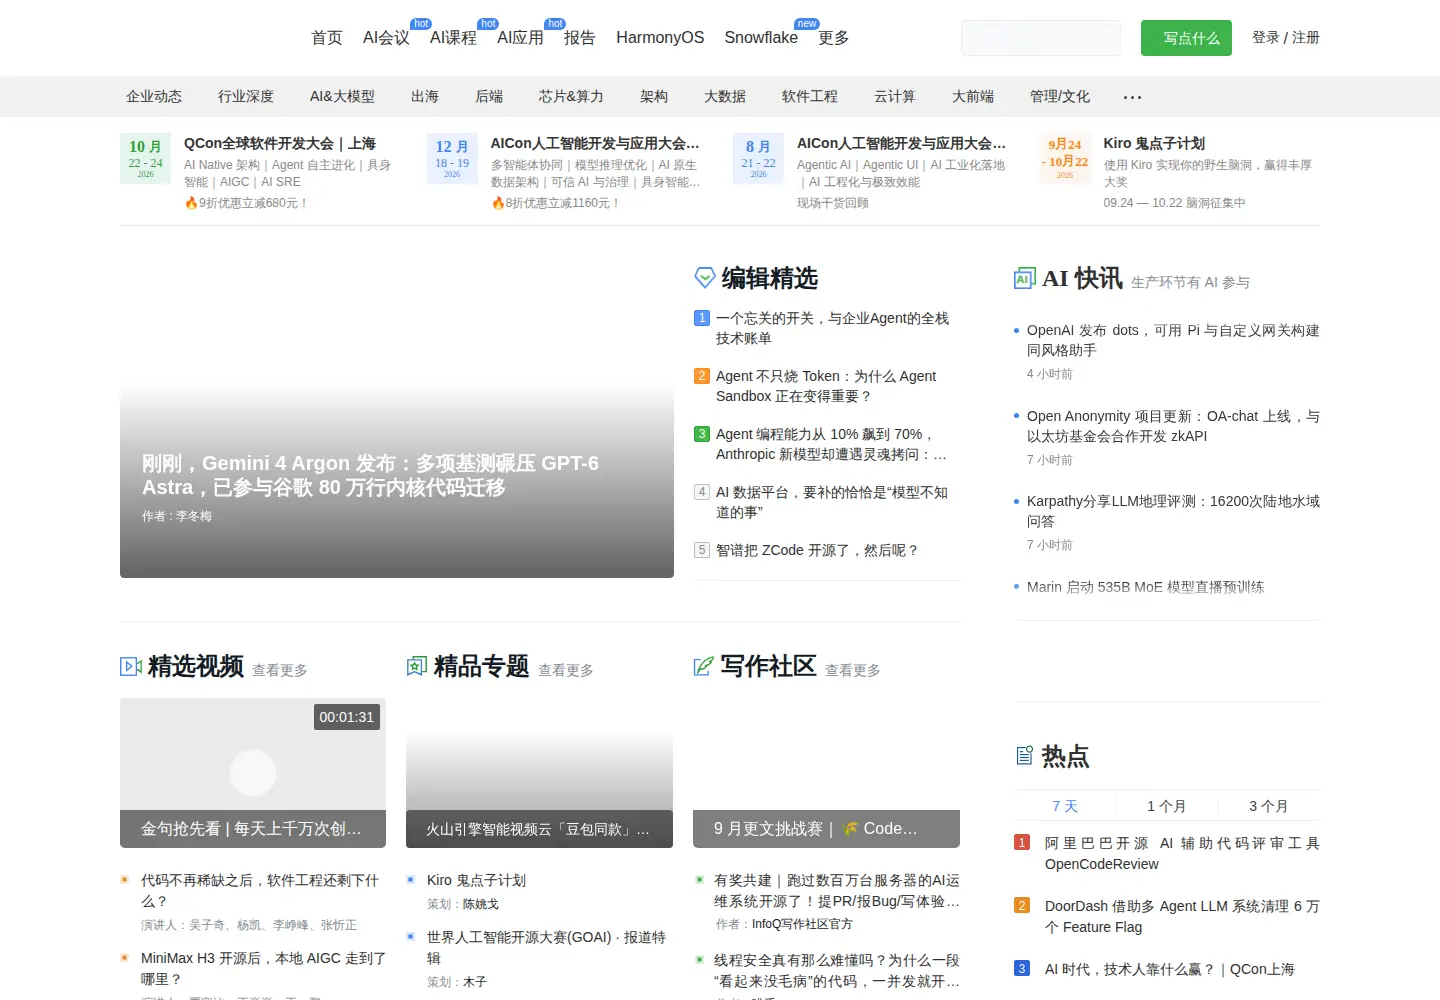1440x1000 pixels.
Task: Click 查看更多 next to 精品专题
Action: [566, 670]
